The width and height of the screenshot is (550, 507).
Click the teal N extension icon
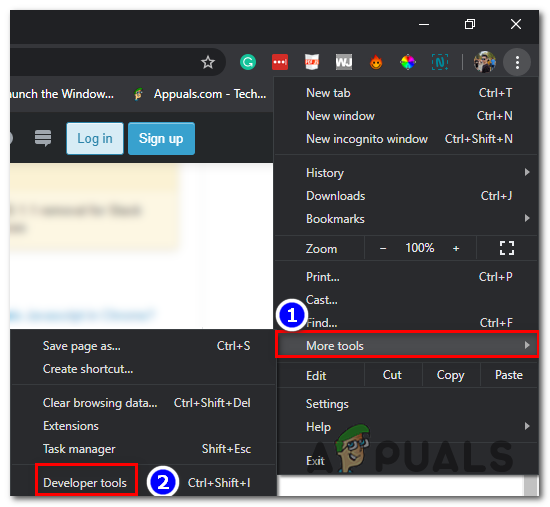440,62
